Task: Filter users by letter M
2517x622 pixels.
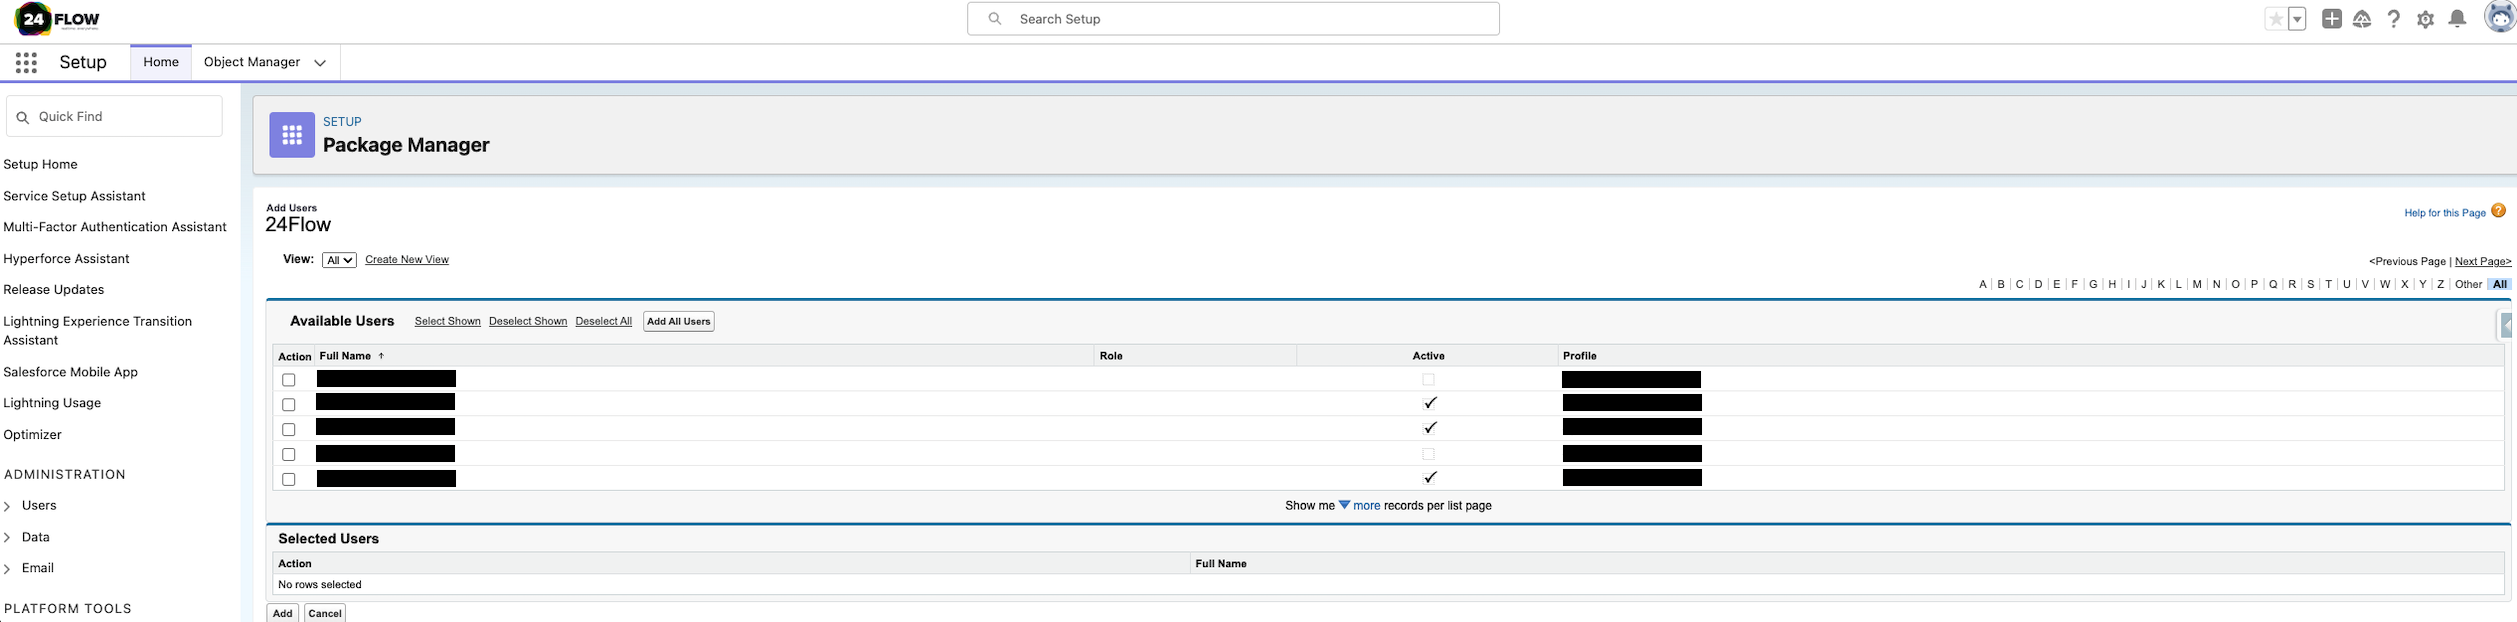Action: [x=2197, y=285]
